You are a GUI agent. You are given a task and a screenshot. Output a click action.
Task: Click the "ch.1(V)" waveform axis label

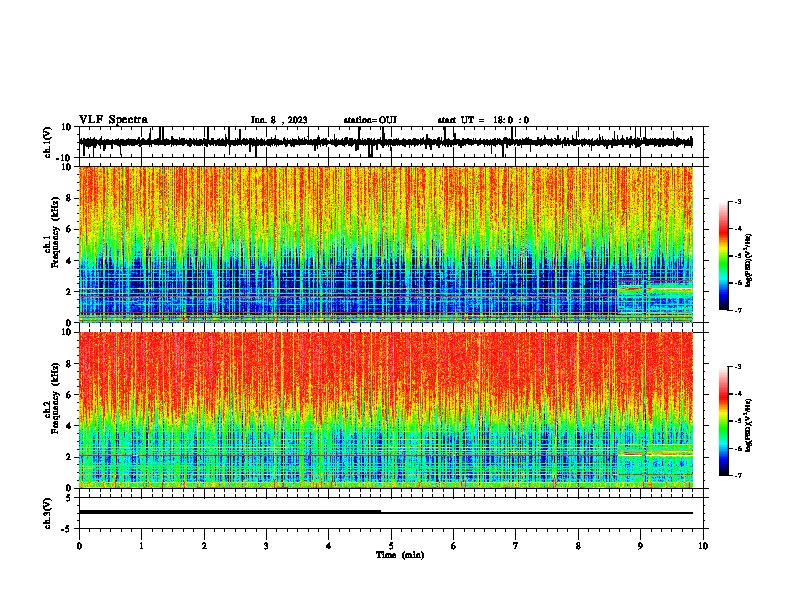coord(48,142)
